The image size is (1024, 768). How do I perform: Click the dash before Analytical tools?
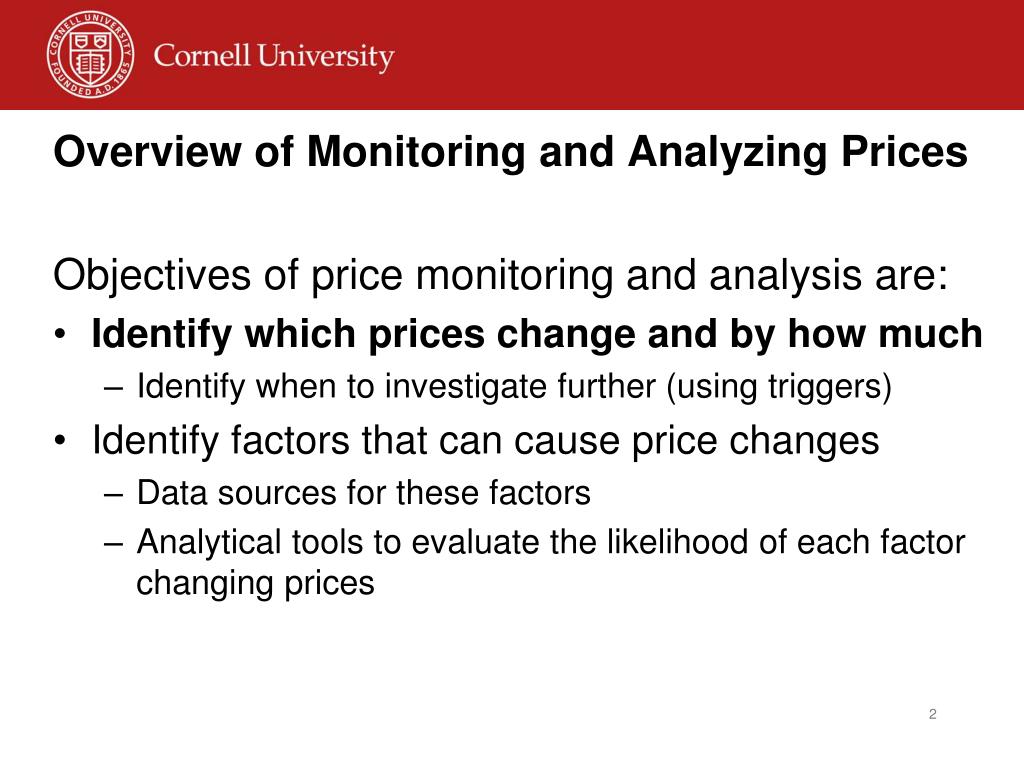[113, 545]
